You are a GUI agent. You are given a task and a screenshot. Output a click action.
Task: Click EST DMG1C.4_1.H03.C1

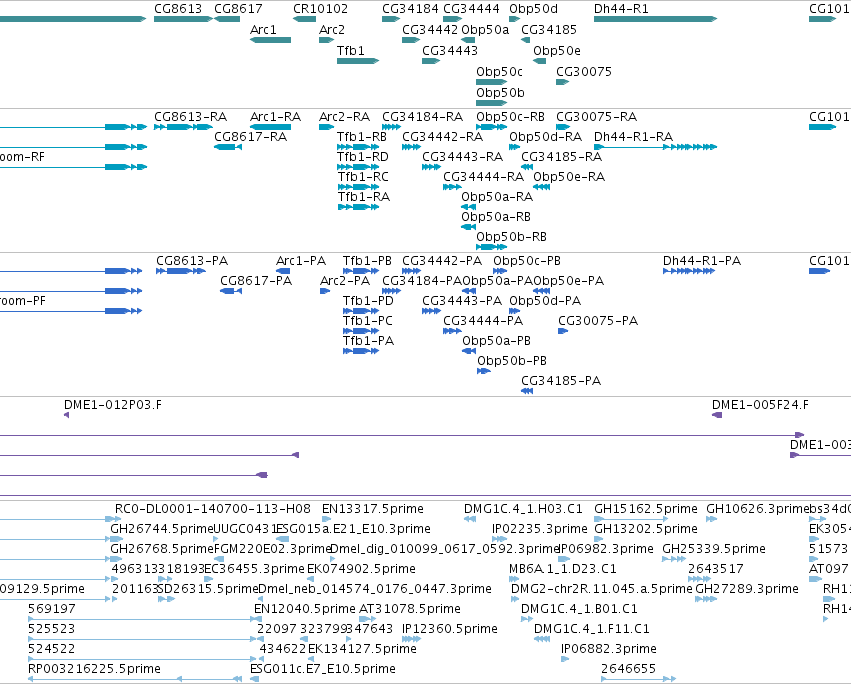(x=523, y=510)
